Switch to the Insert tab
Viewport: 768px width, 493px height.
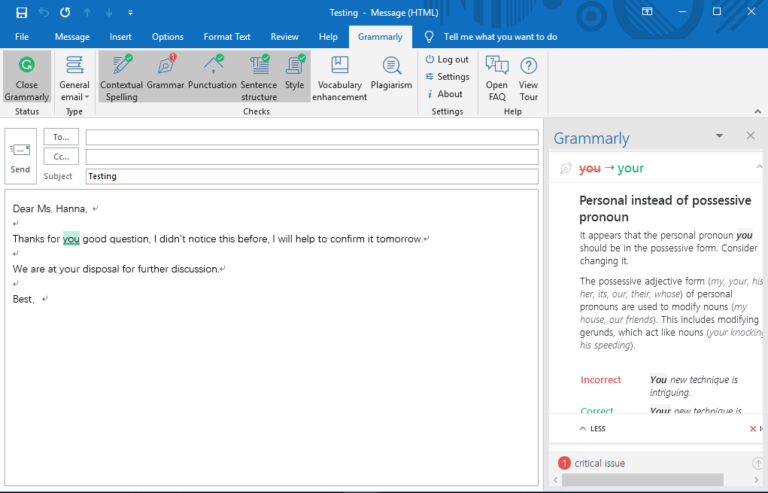[x=120, y=37]
